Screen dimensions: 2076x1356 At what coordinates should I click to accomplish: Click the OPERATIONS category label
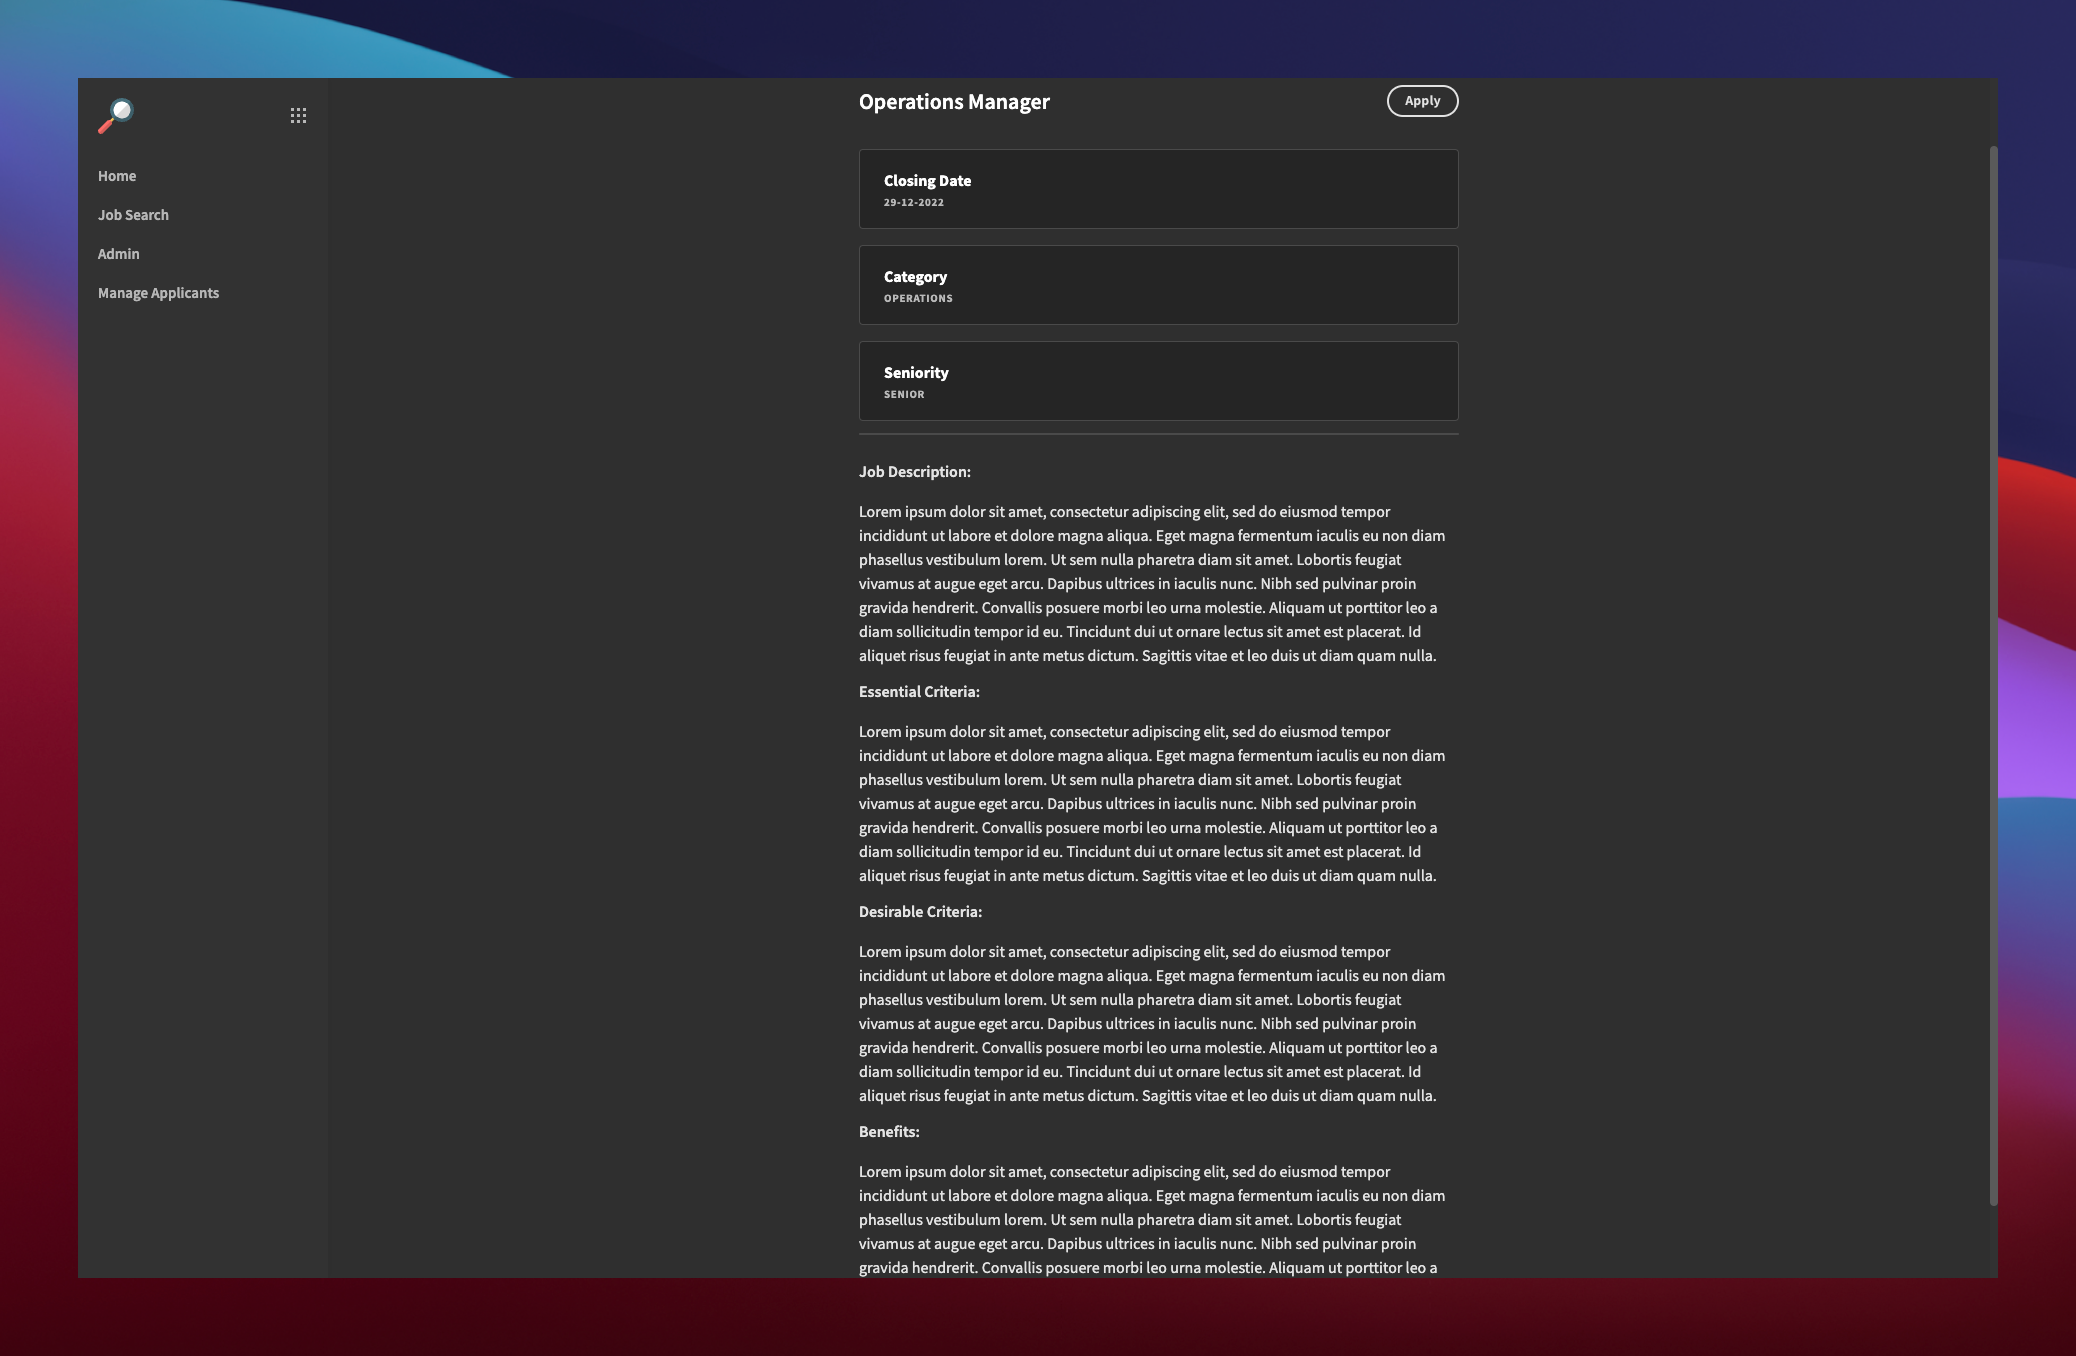[x=918, y=298]
